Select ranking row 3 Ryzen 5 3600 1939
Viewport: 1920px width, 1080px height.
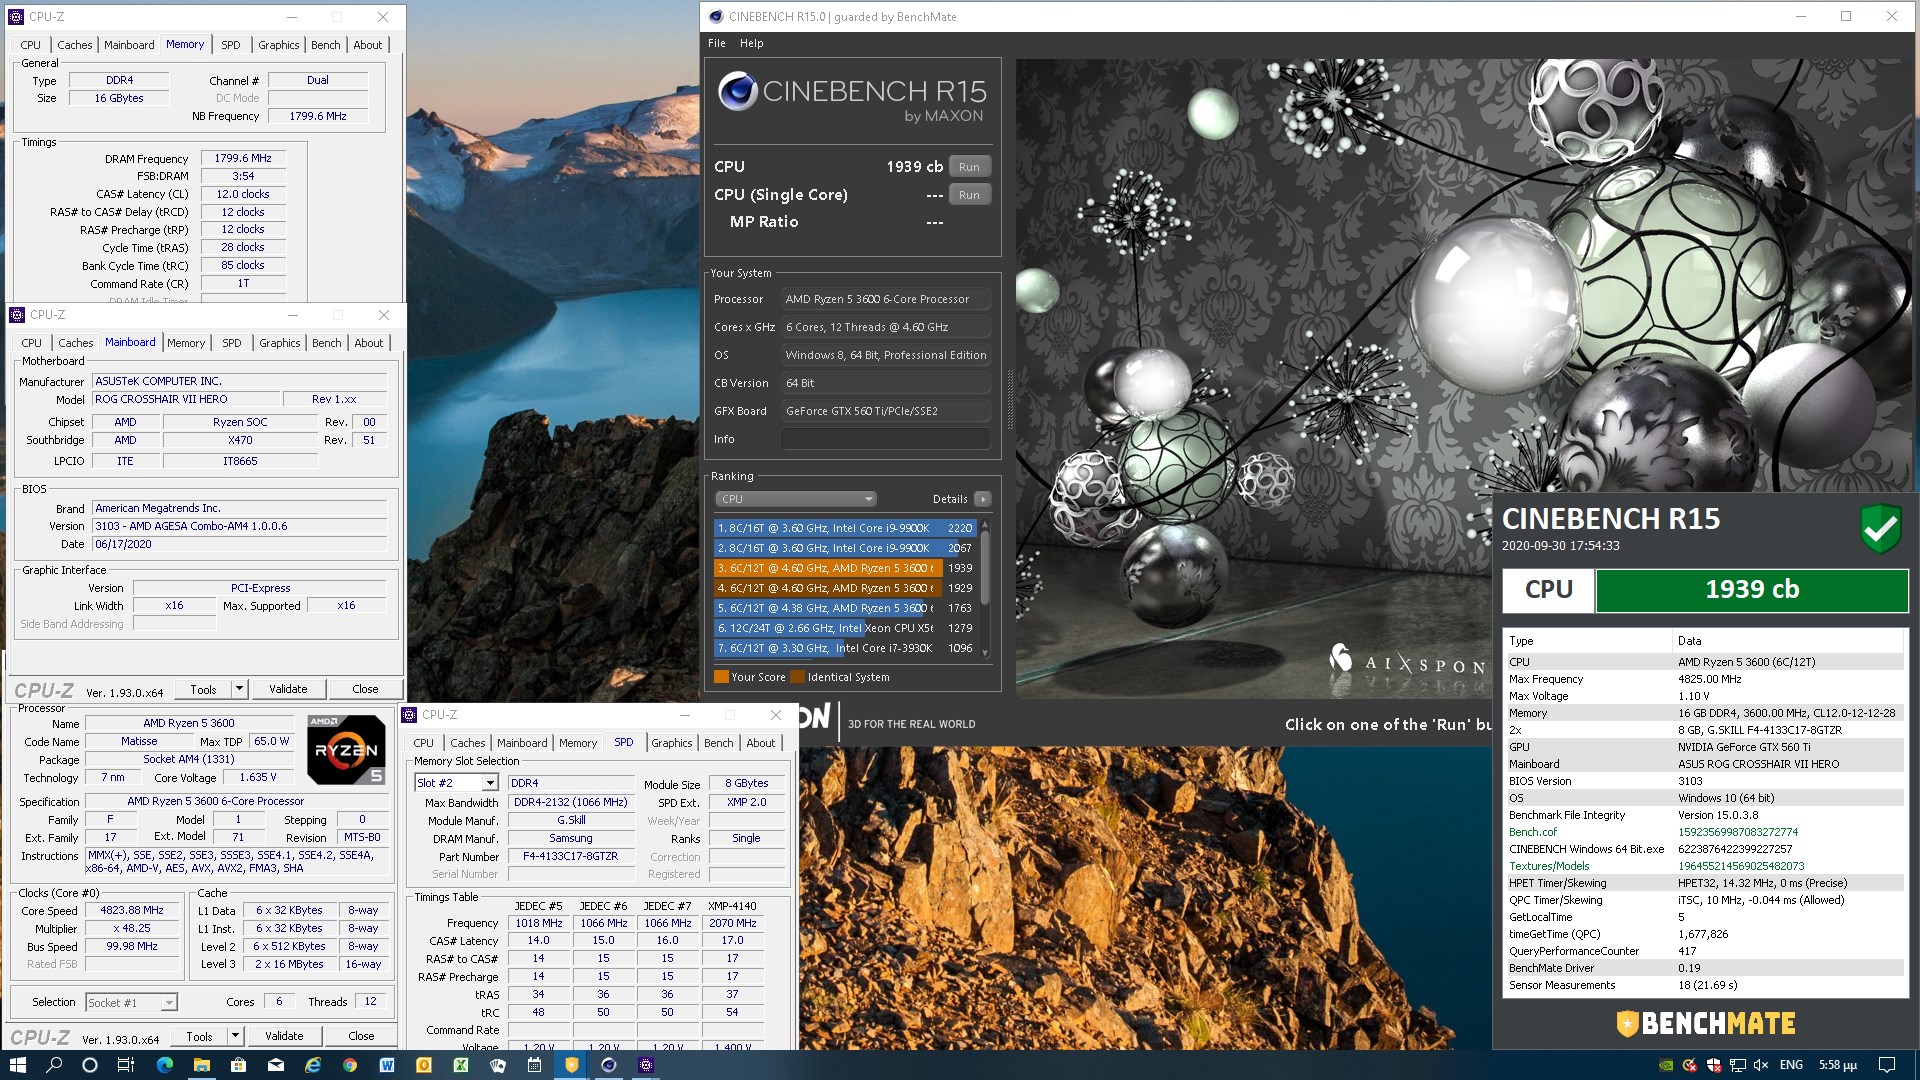[845, 568]
